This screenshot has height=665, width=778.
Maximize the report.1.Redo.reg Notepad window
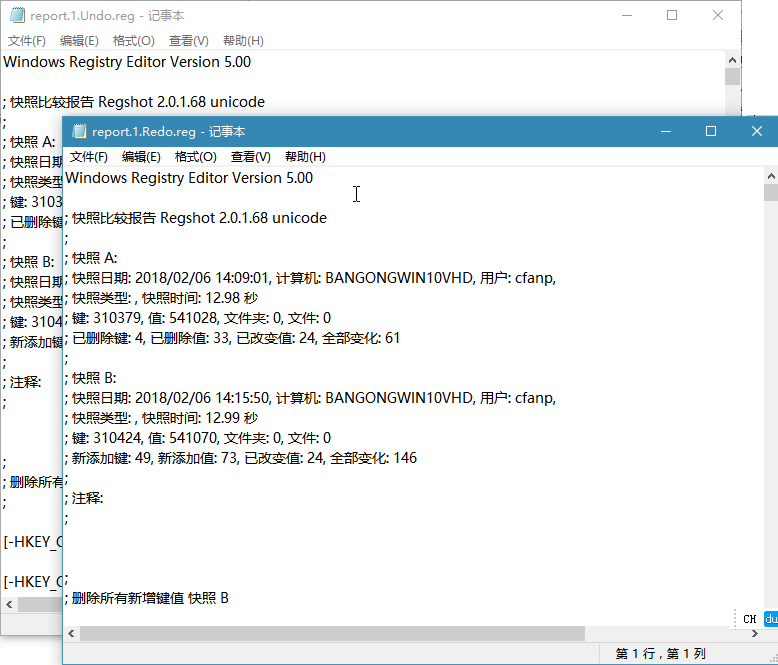[x=711, y=131]
